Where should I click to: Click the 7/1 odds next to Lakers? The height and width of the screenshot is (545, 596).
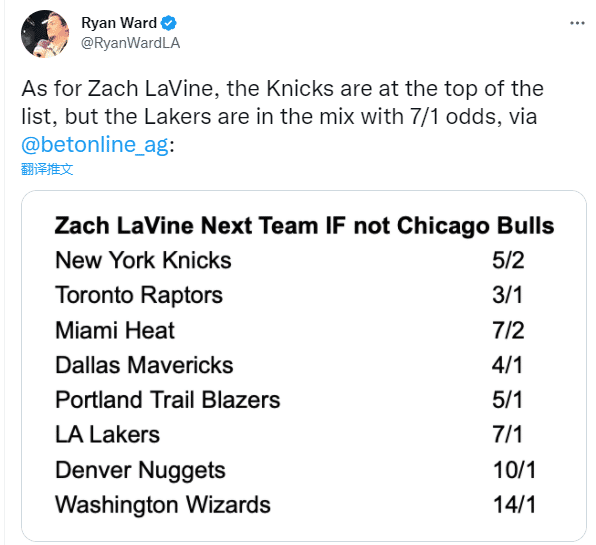click(507, 435)
